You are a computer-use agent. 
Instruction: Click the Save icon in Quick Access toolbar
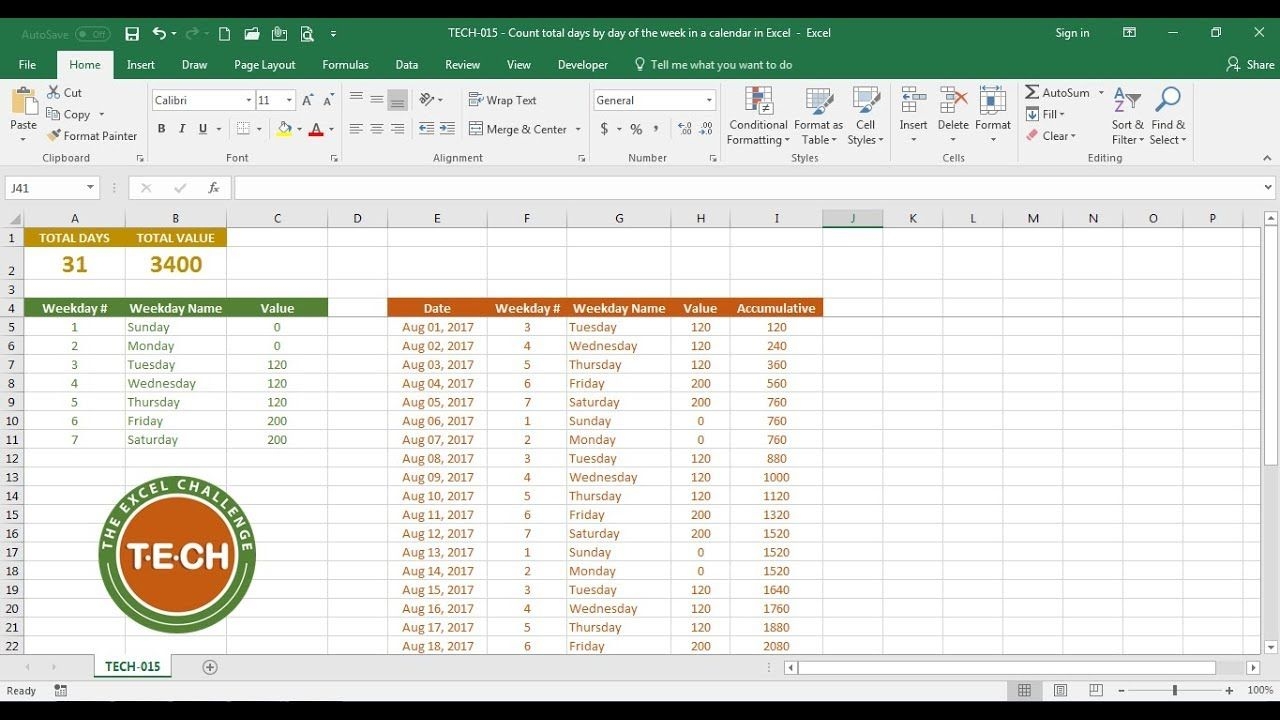[132, 33]
